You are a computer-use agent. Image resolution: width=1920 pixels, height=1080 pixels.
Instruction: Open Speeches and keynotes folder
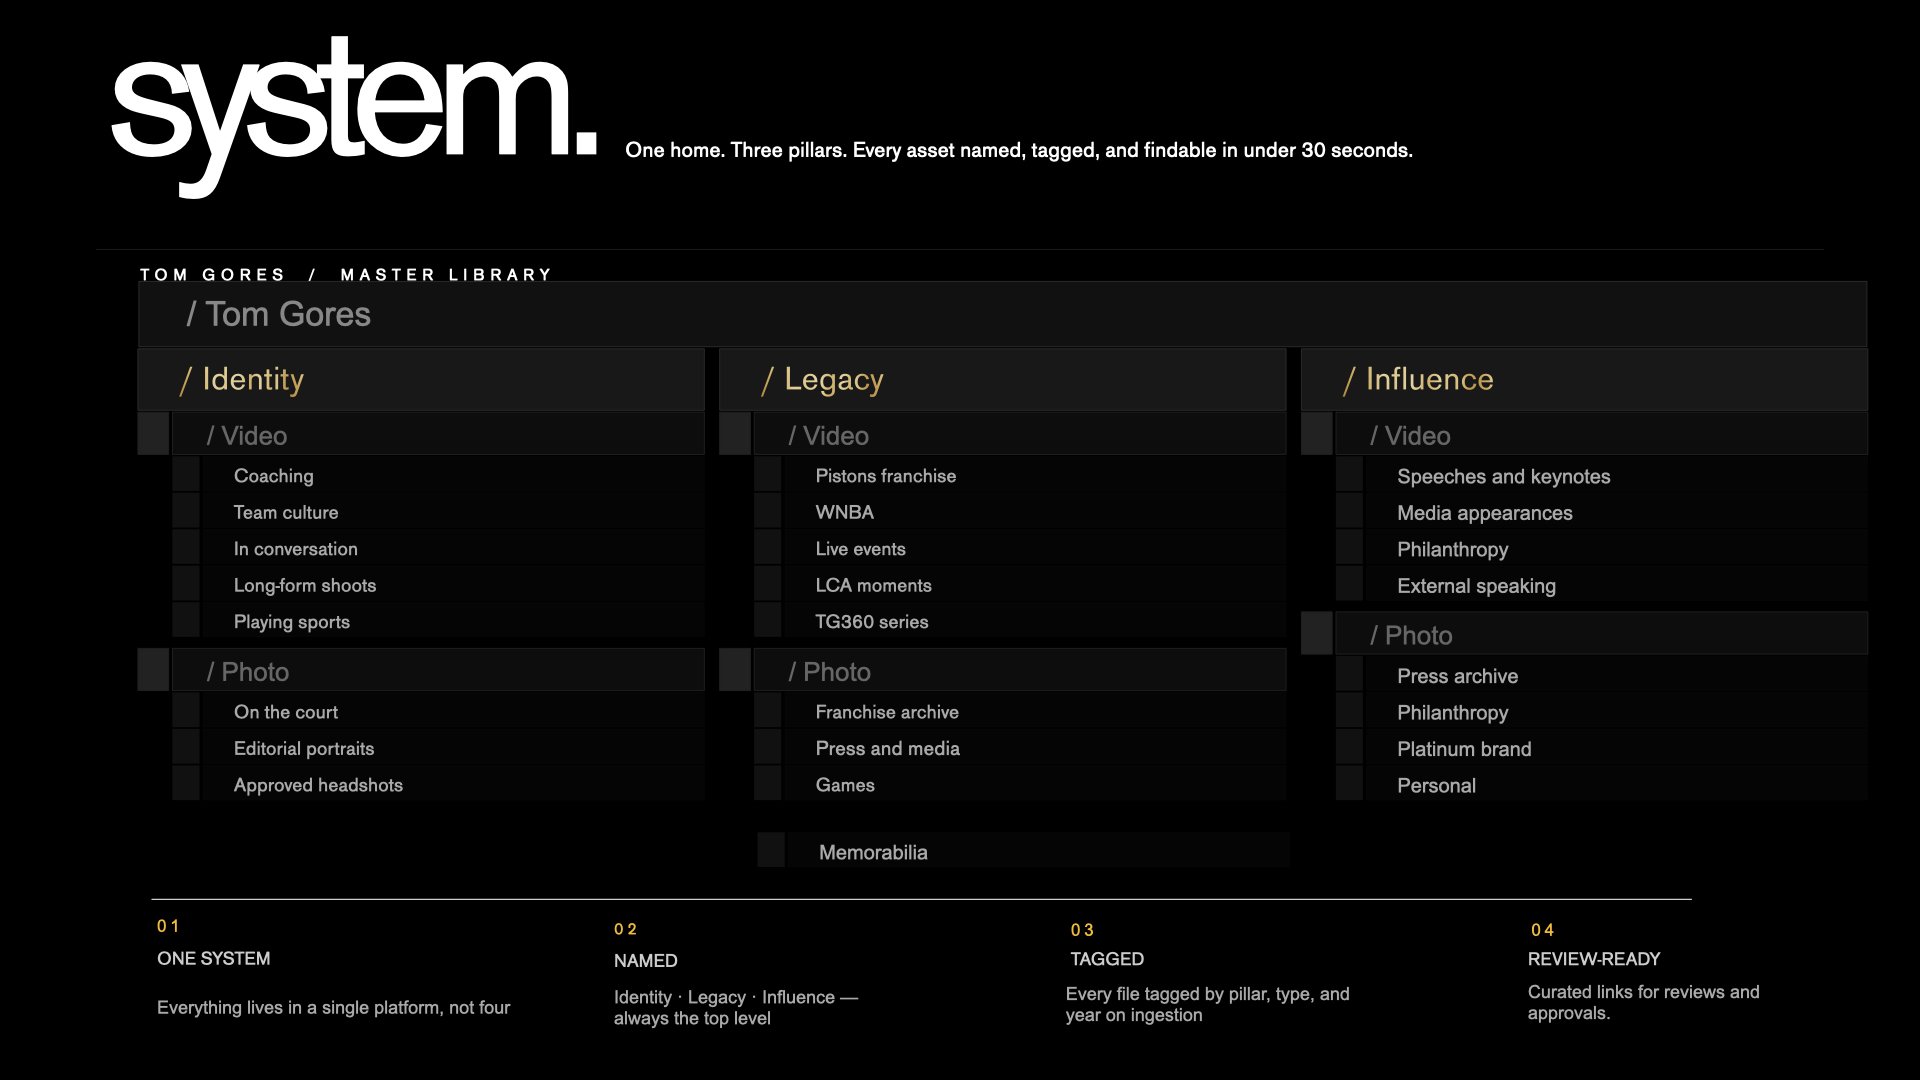click(1503, 477)
